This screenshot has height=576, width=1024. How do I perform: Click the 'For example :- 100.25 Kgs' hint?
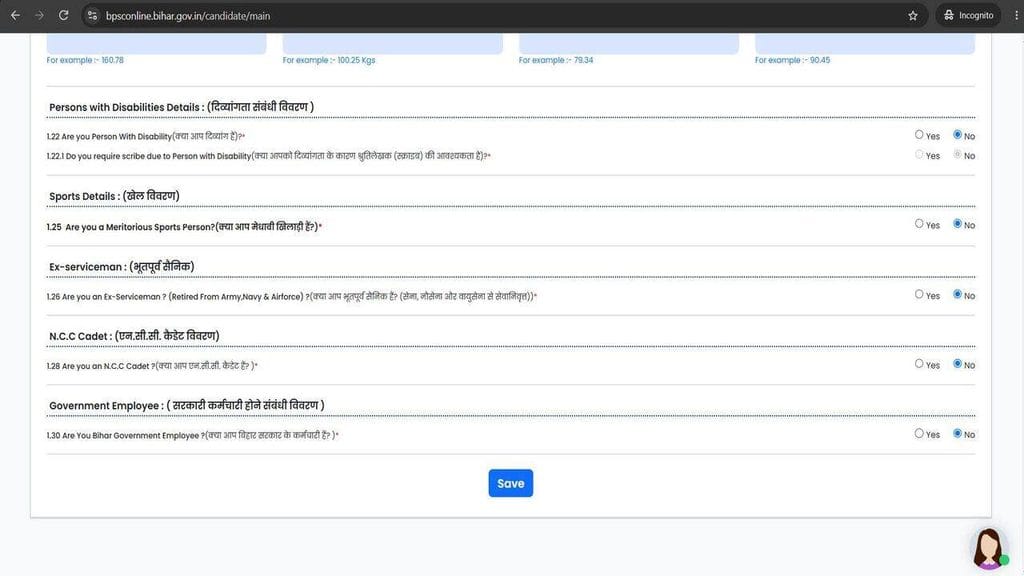click(x=328, y=60)
